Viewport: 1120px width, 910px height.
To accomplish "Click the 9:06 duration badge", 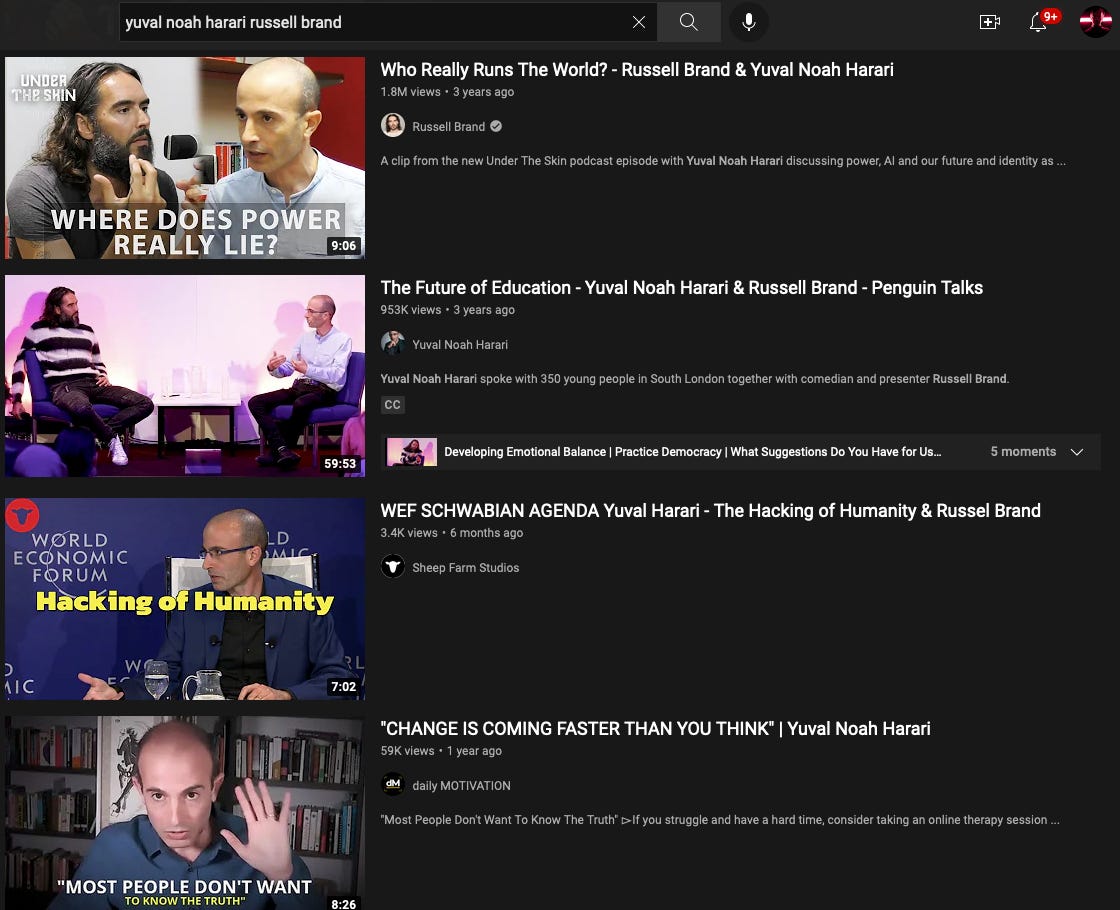I will (344, 246).
